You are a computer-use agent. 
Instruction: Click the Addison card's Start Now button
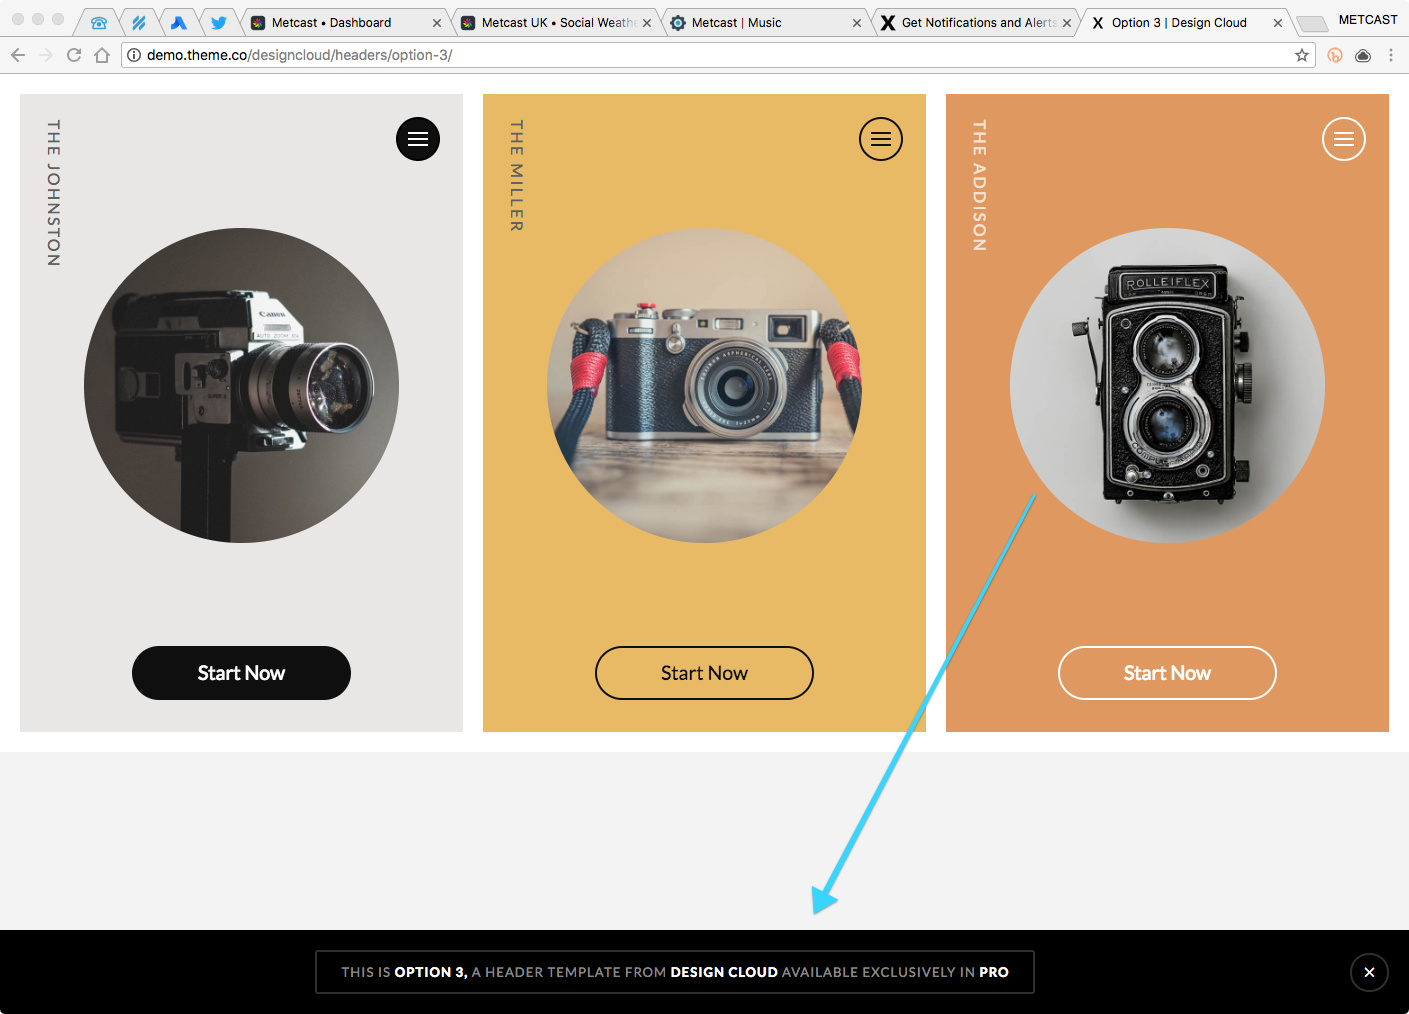(1167, 673)
